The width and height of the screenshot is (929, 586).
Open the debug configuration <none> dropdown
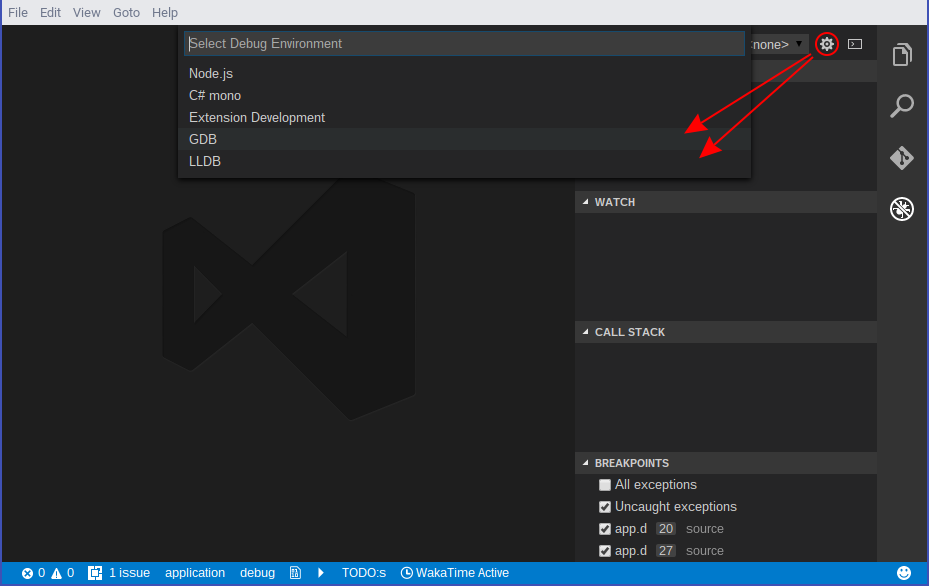pos(780,44)
